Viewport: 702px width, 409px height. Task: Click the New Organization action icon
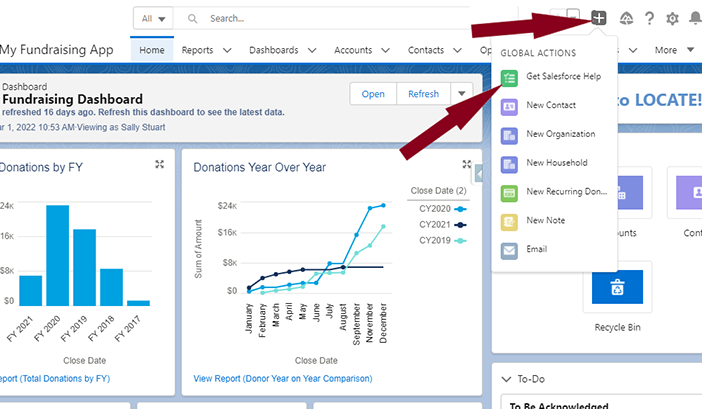tap(509, 136)
